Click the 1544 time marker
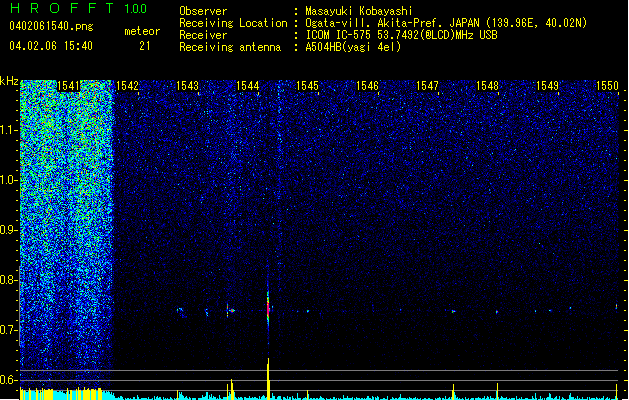The height and width of the screenshot is (400, 629). [x=248, y=86]
